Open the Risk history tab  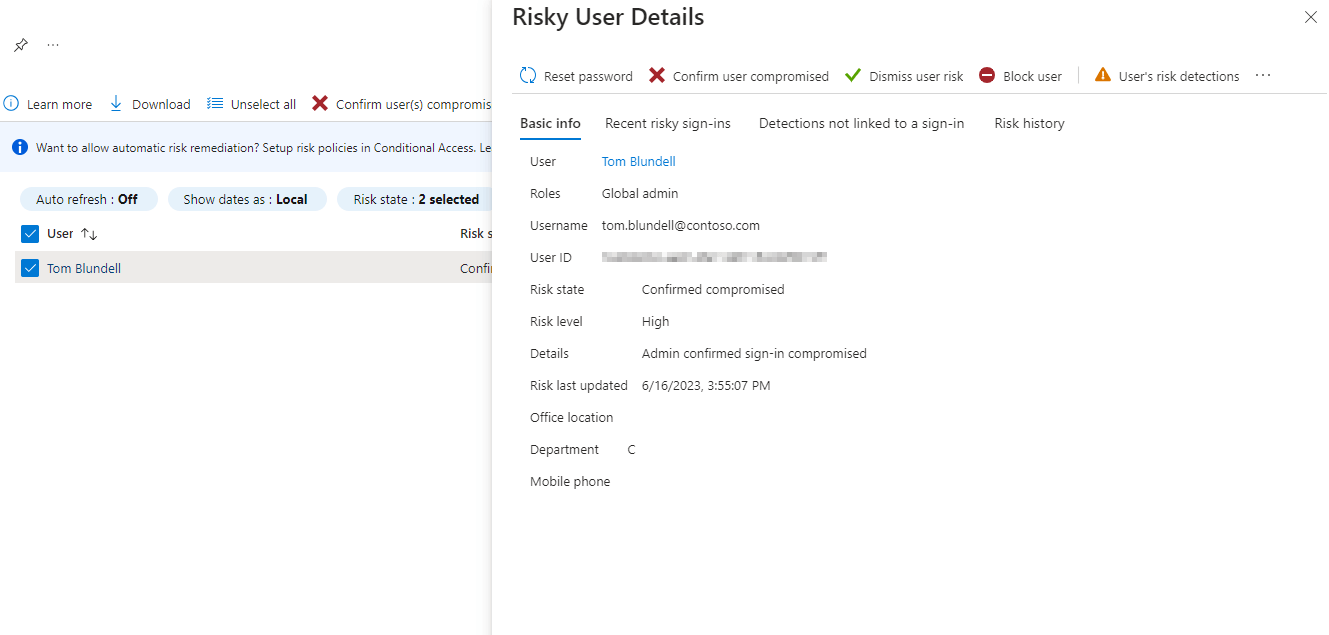click(x=1029, y=123)
